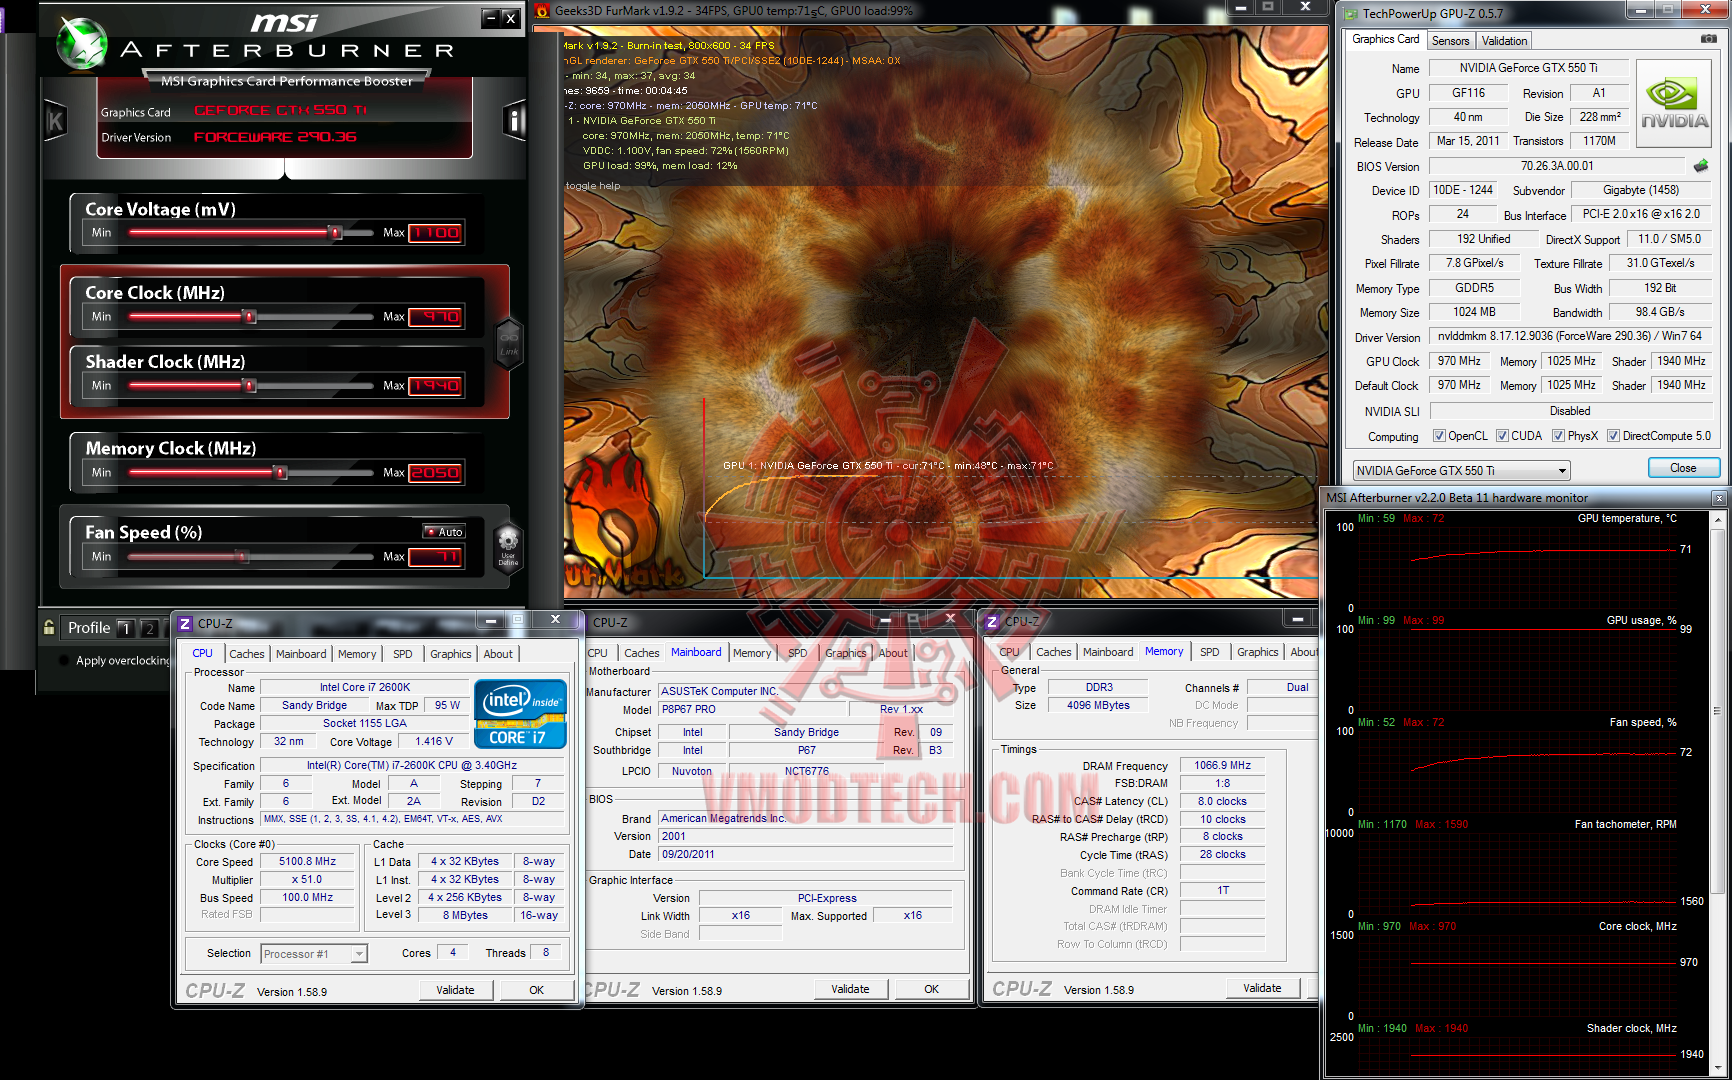This screenshot has width=1732, height=1080.
Task: Click the User Define fan speed icon
Action: 508,547
